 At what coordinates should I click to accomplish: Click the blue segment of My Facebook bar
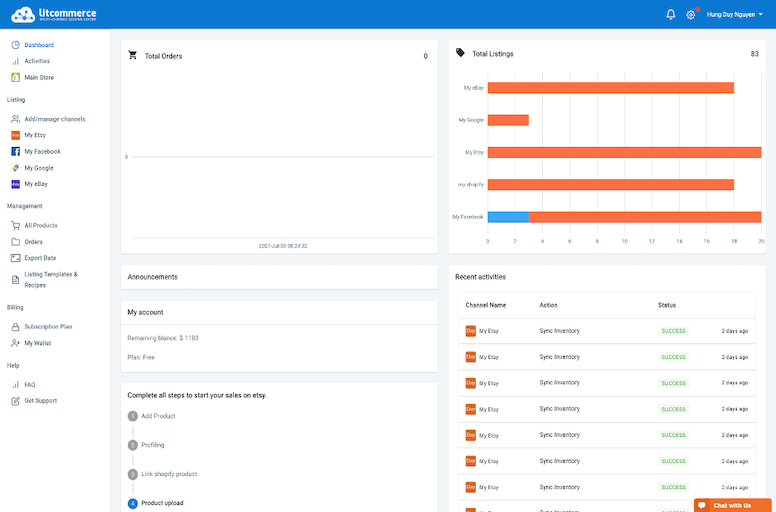click(508, 217)
